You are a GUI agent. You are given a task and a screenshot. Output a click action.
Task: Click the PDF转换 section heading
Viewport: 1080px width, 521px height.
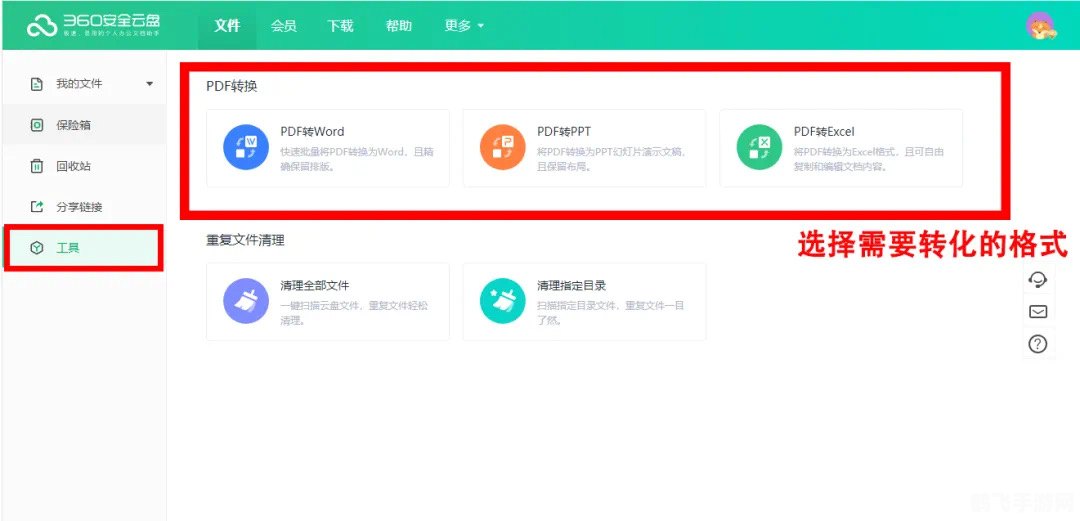point(231,87)
